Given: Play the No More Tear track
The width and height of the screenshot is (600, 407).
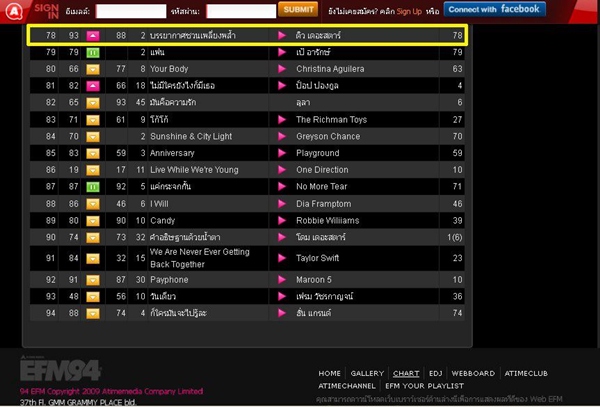Looking at the screenshot, I should 282,187.
